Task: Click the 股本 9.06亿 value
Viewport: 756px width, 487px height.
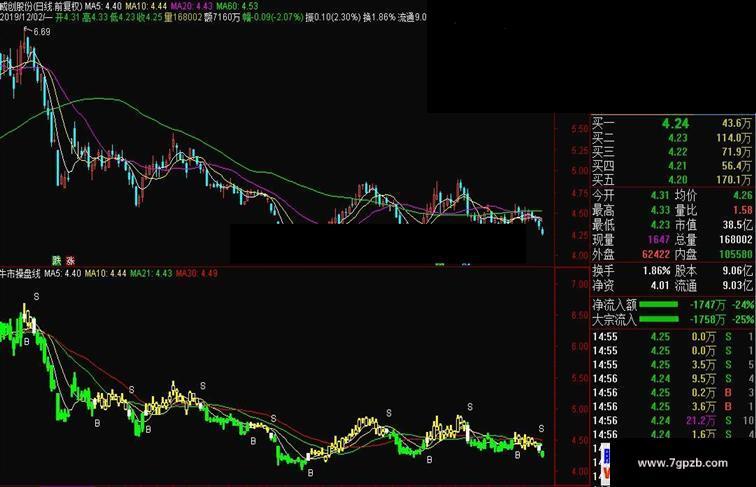Action: click(737, 271)
